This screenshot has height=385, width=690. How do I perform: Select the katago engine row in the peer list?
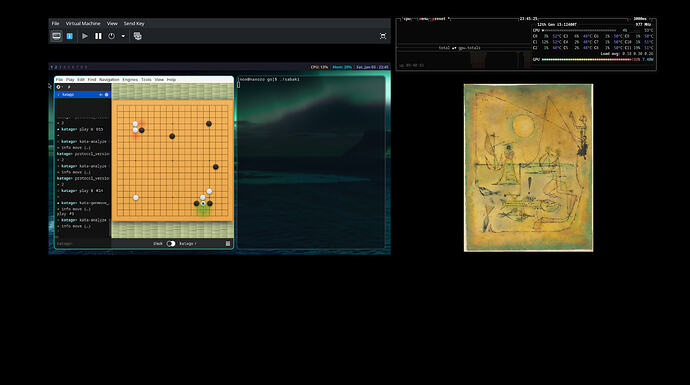83,95
